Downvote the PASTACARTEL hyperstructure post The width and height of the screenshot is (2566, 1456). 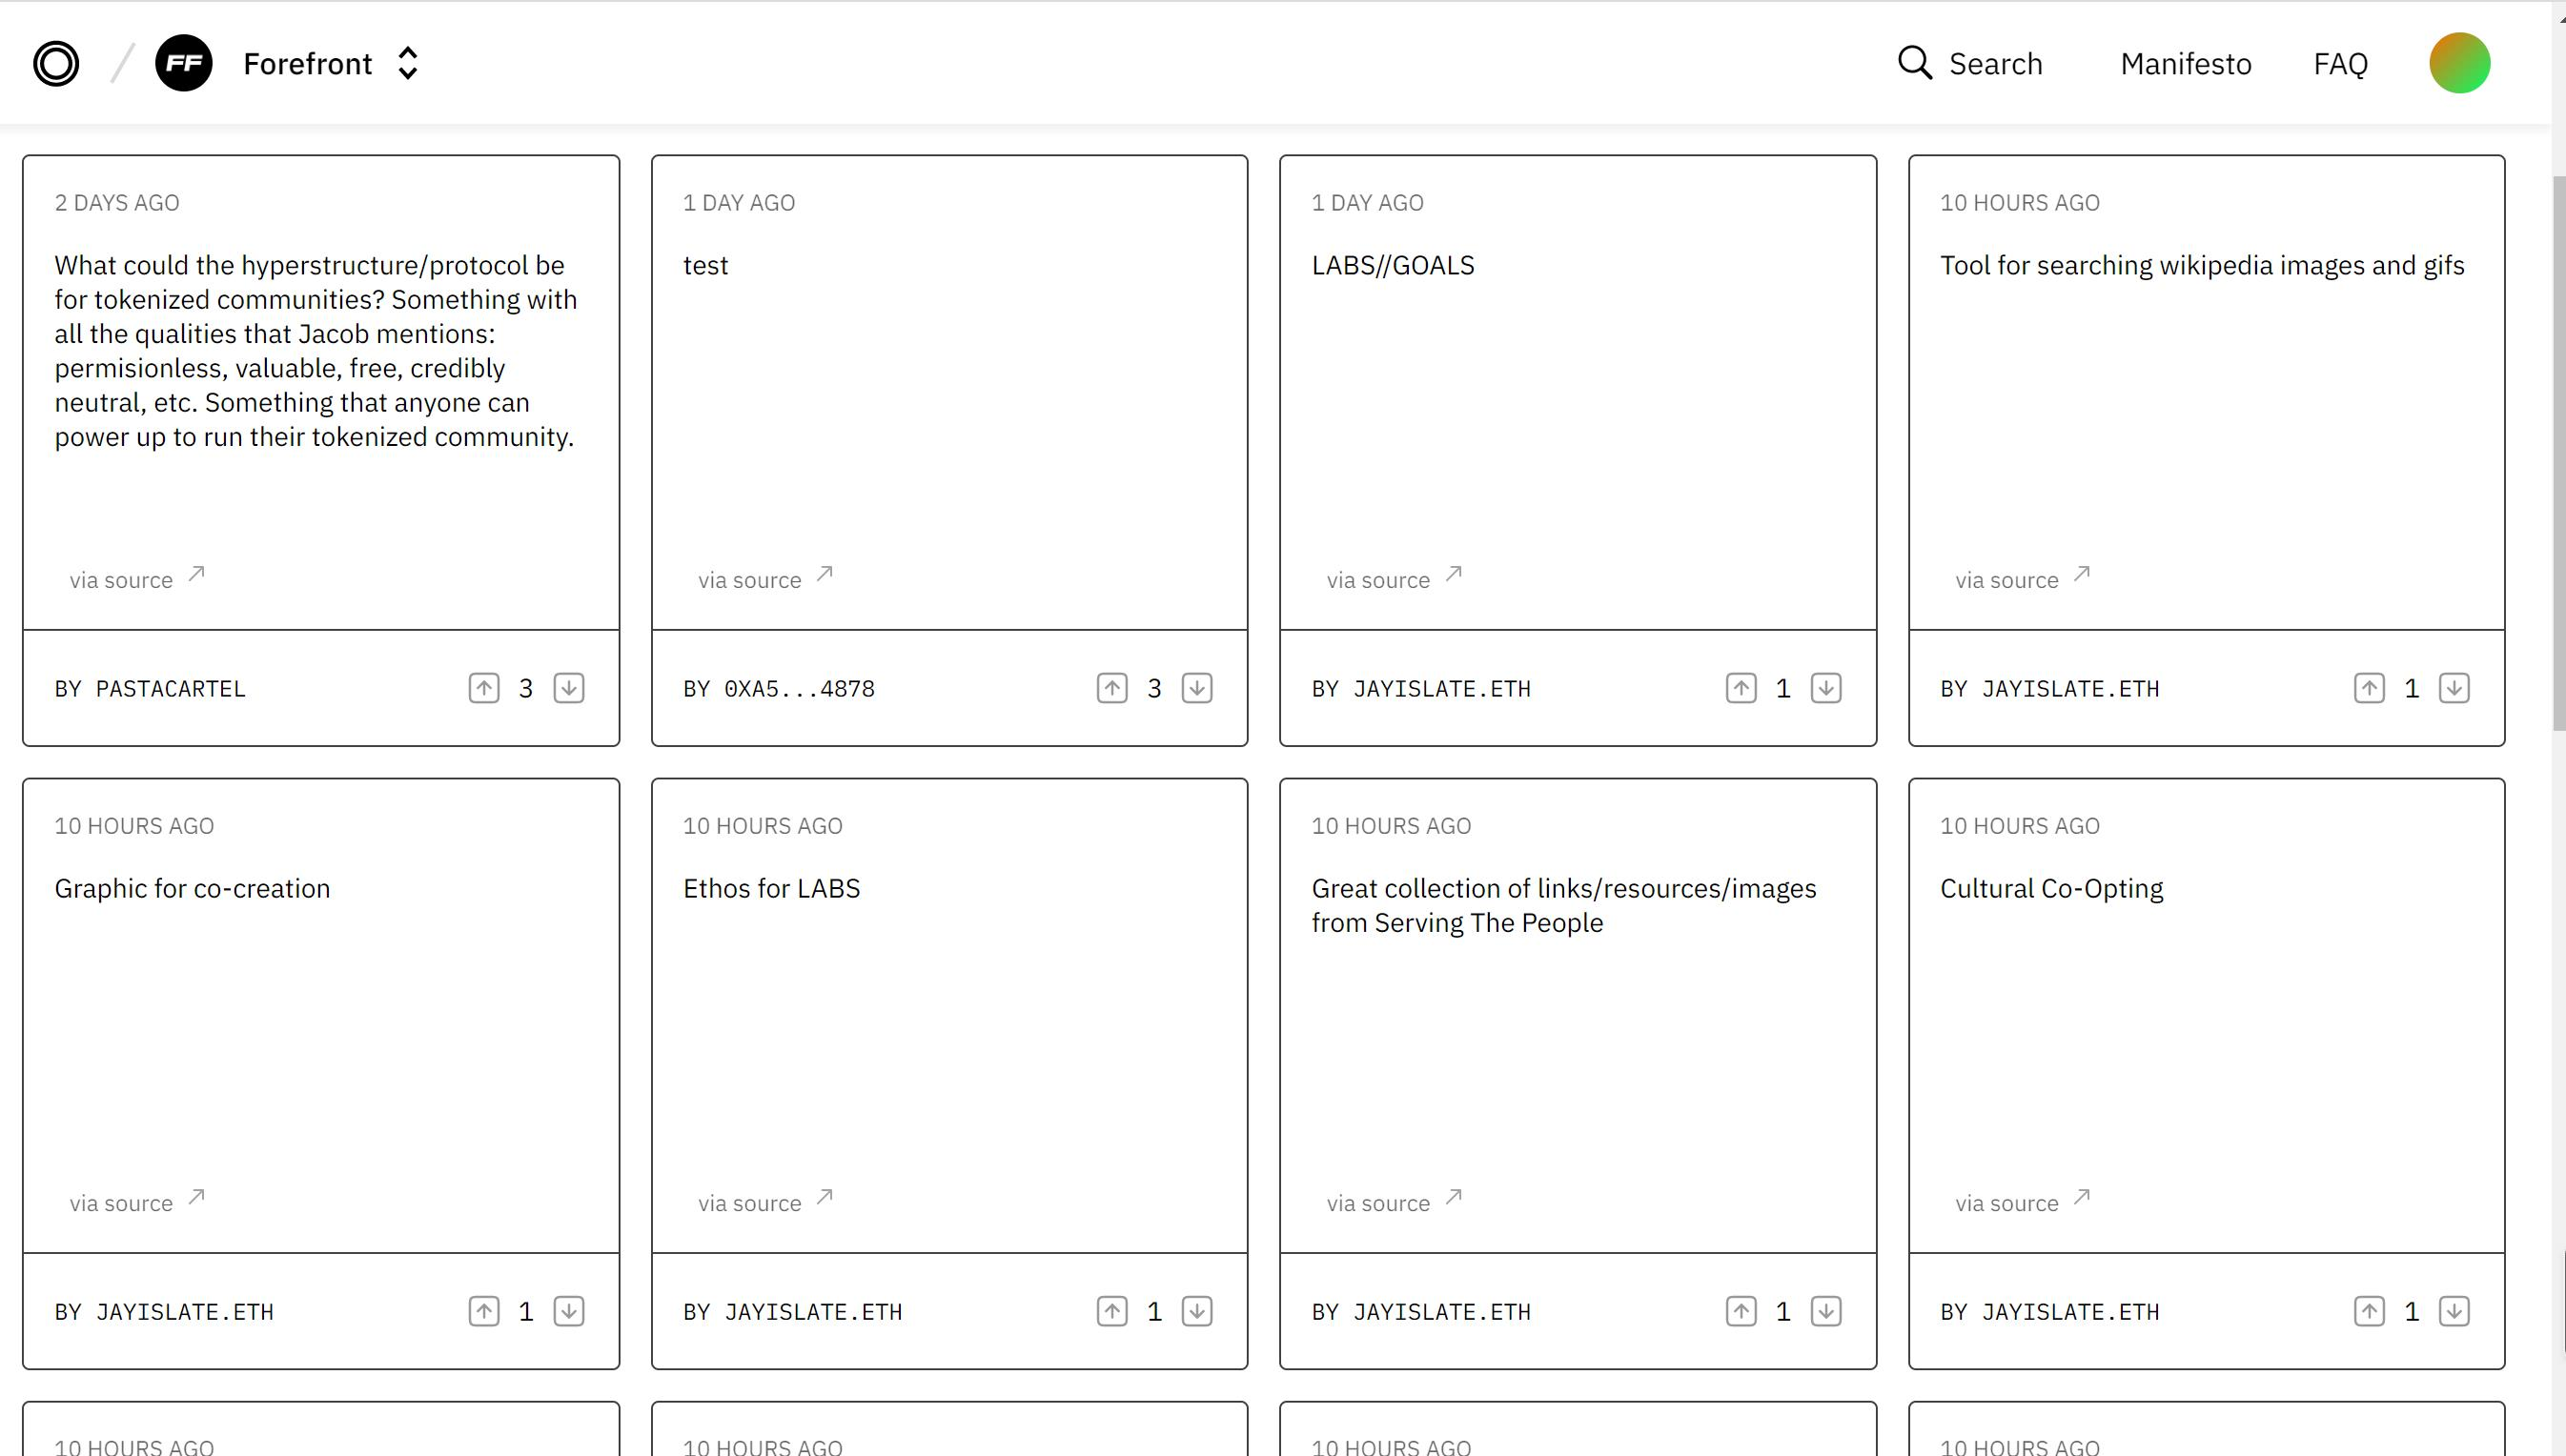coord(569,688)
